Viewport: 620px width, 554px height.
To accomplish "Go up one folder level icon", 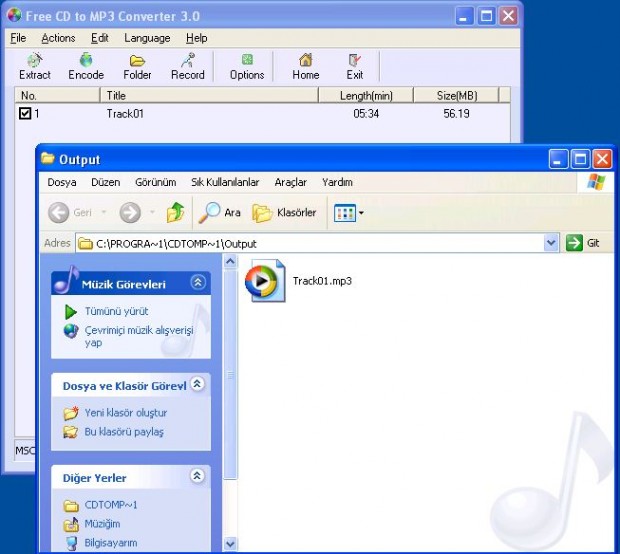I will pos(175,212).
